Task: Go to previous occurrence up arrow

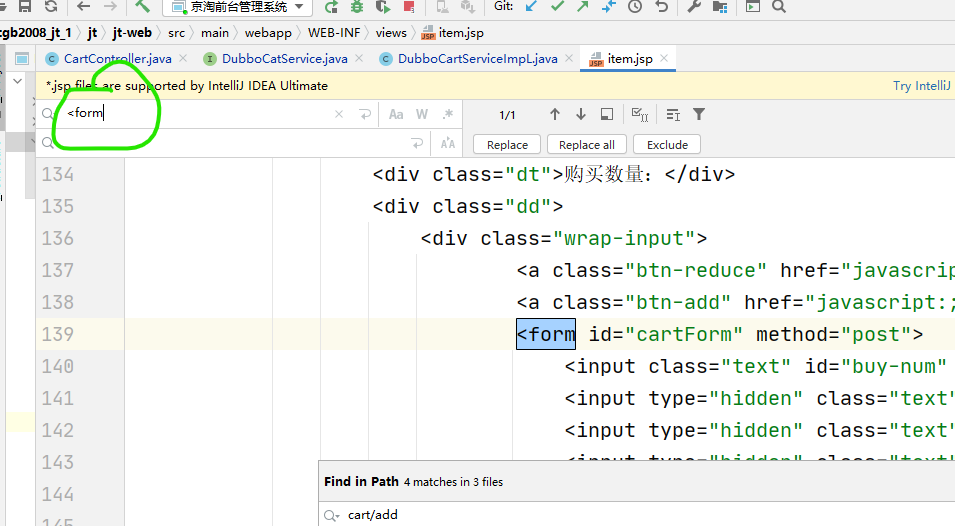Action: point(554,114)
